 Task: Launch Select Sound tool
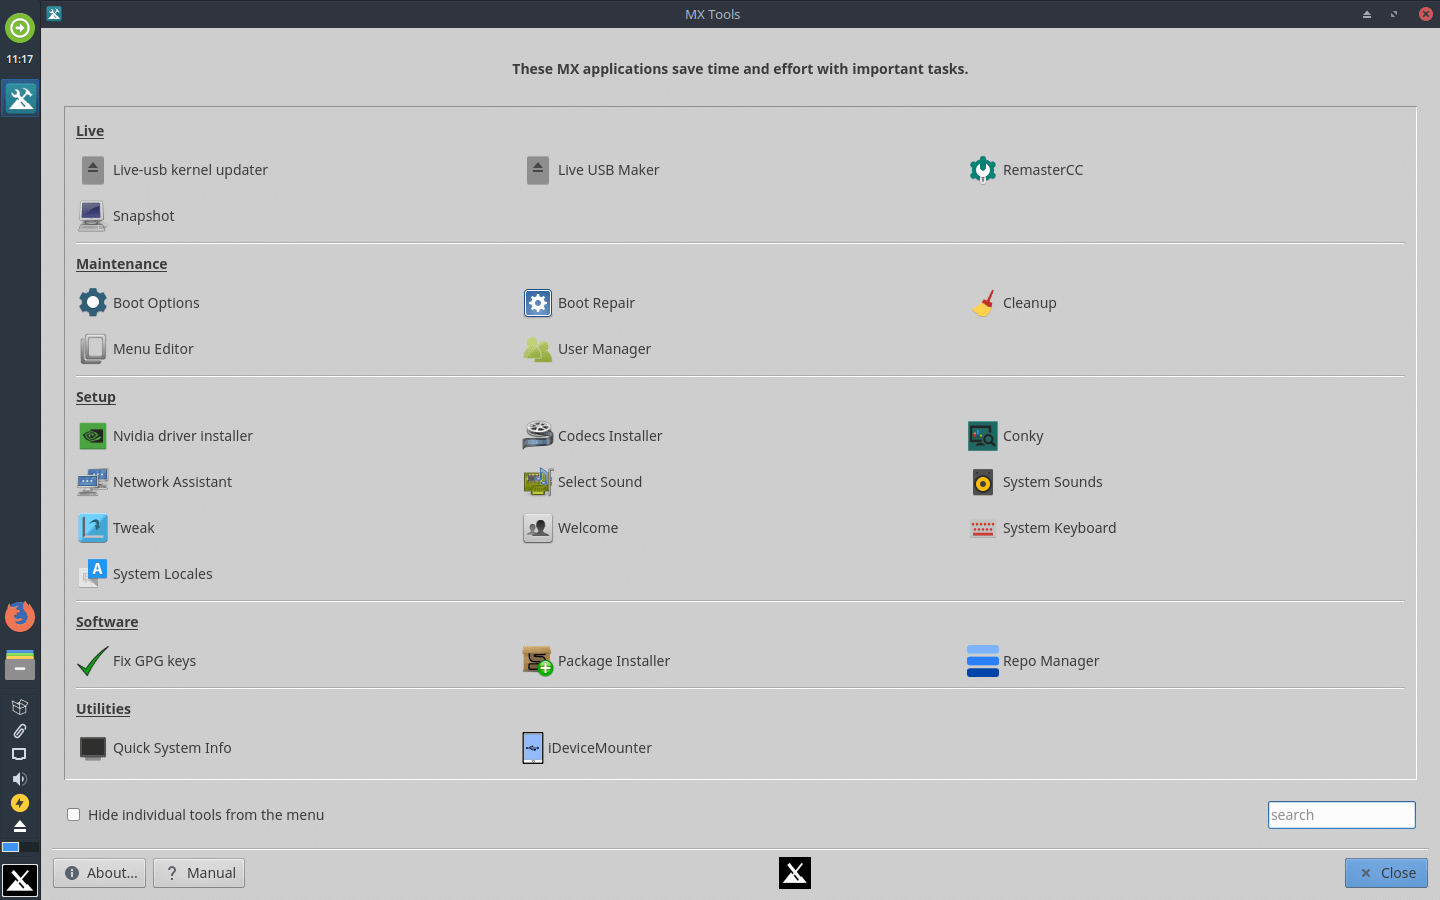pyautogui.click(x=583, y=482)
